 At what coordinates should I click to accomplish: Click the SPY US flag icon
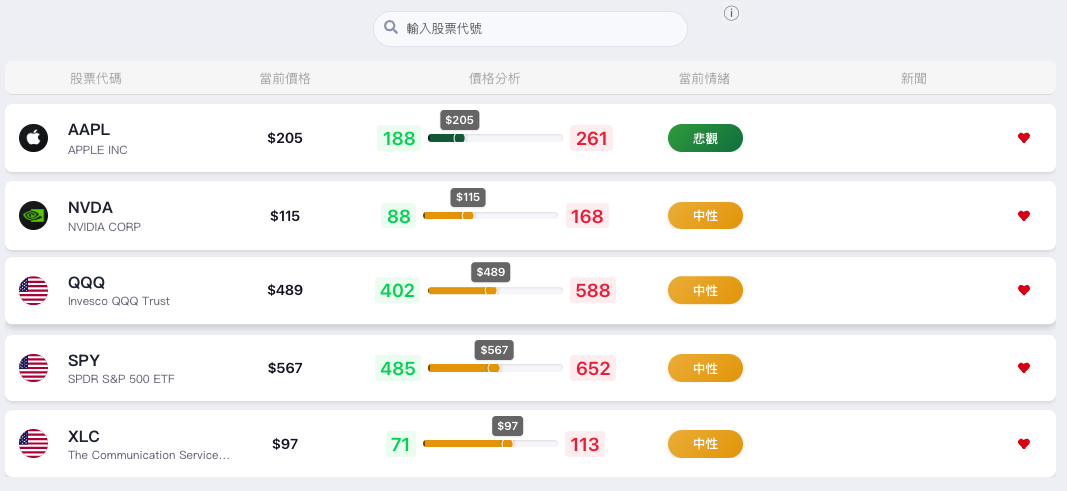pyautogui.click(x=33, y=368)
